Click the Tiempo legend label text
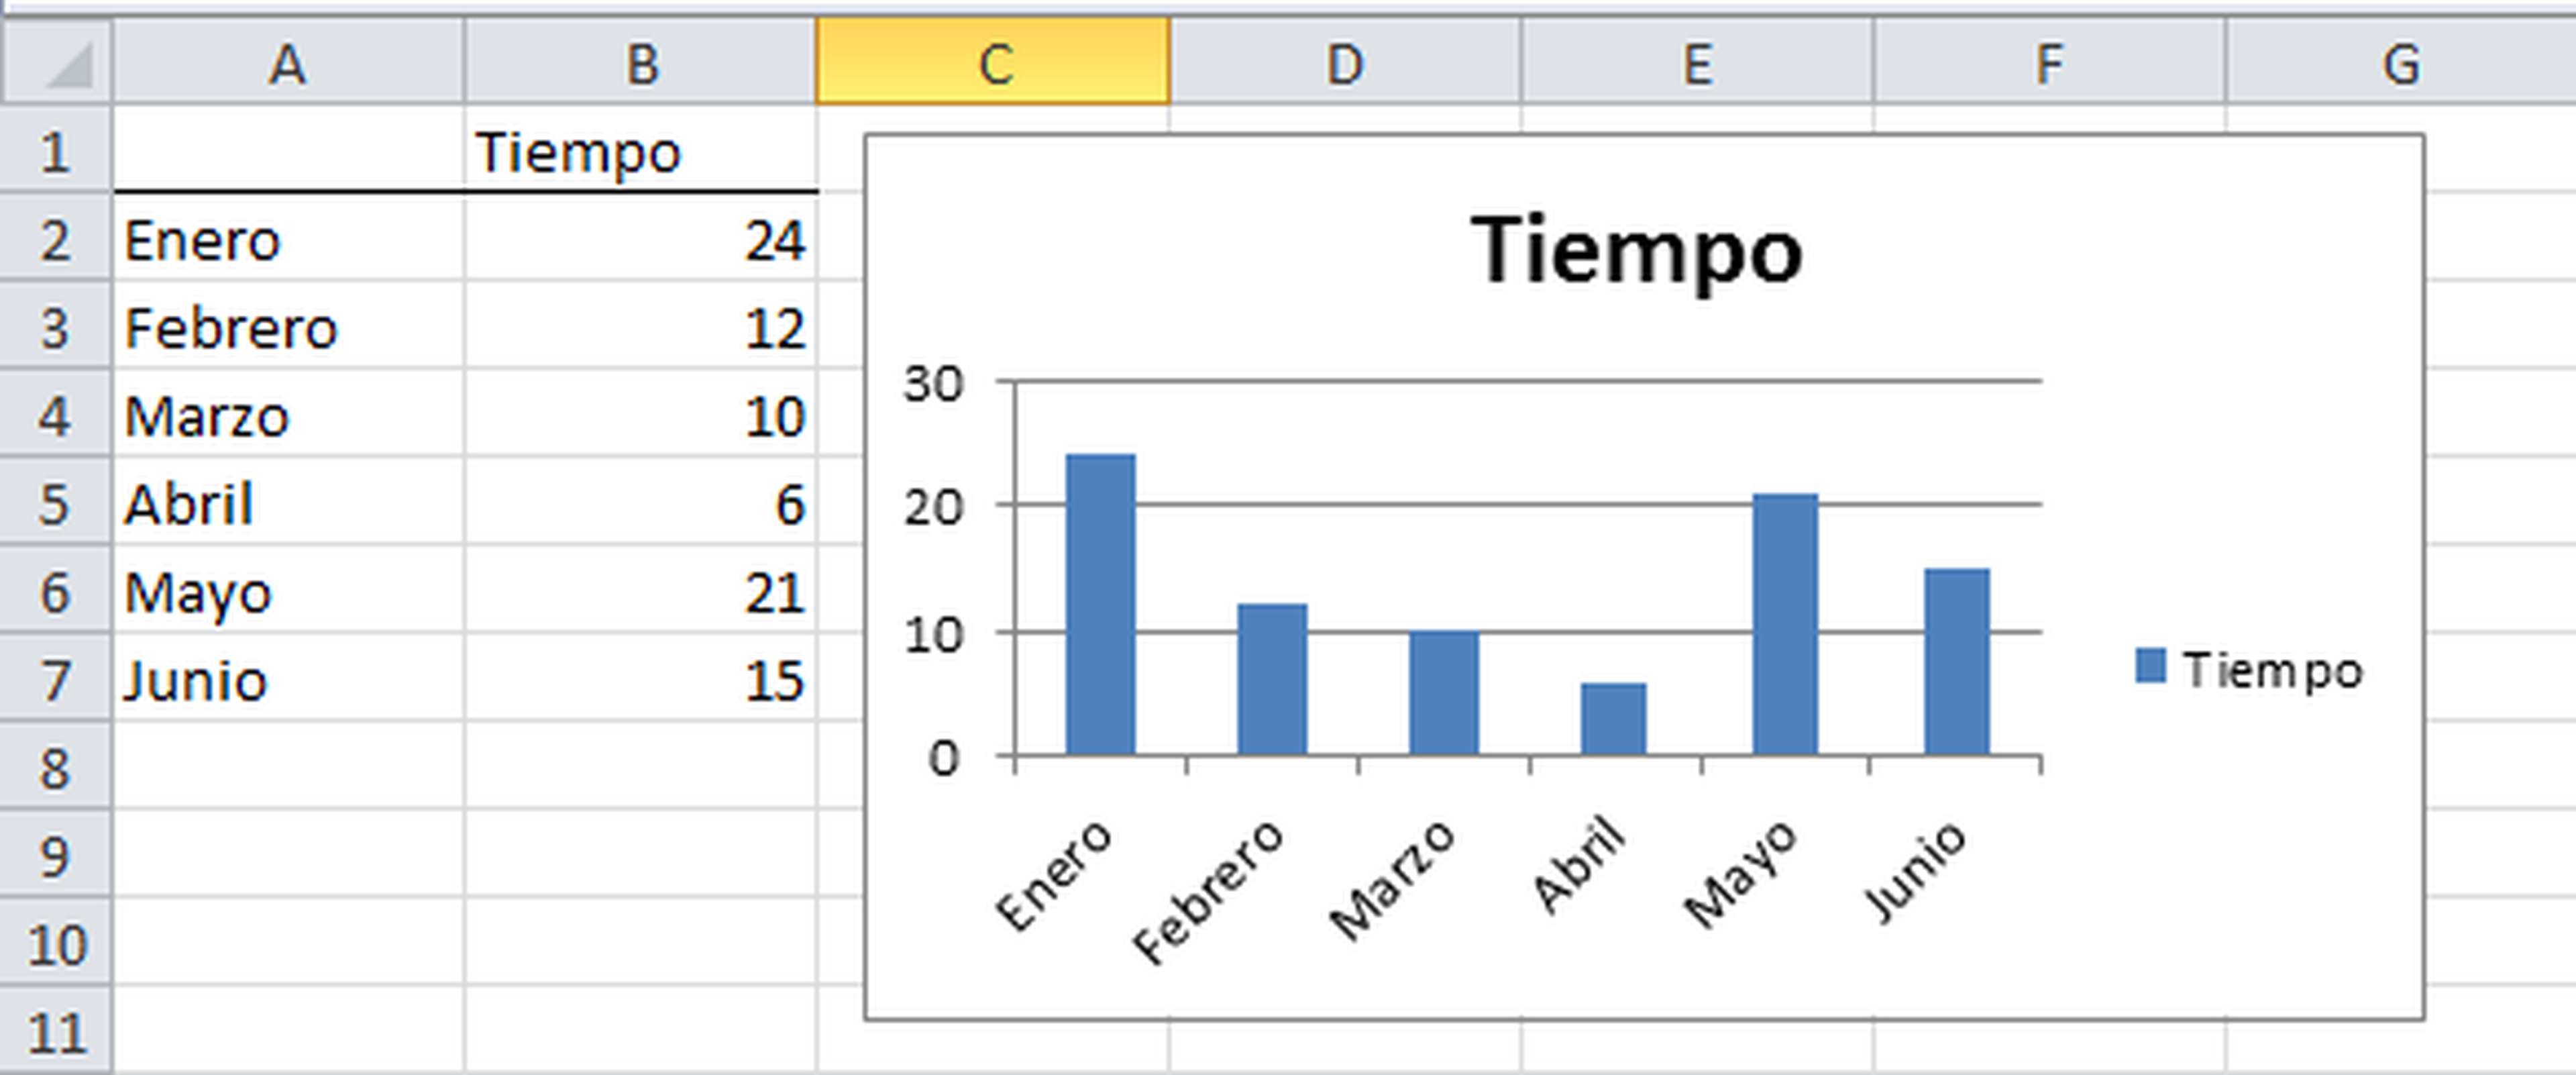Viewport: 2576px width, 1075px height. 2272,670
